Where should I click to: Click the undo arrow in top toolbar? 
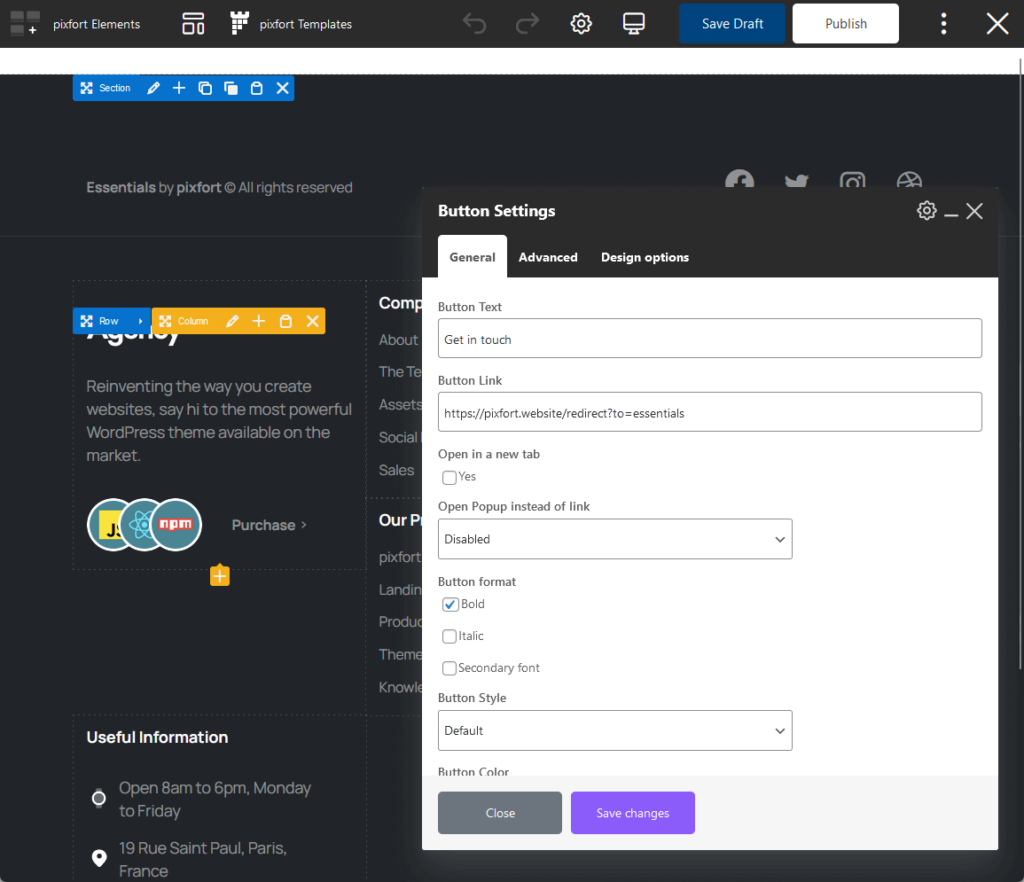pyautogui.click(x=474, y=23)
